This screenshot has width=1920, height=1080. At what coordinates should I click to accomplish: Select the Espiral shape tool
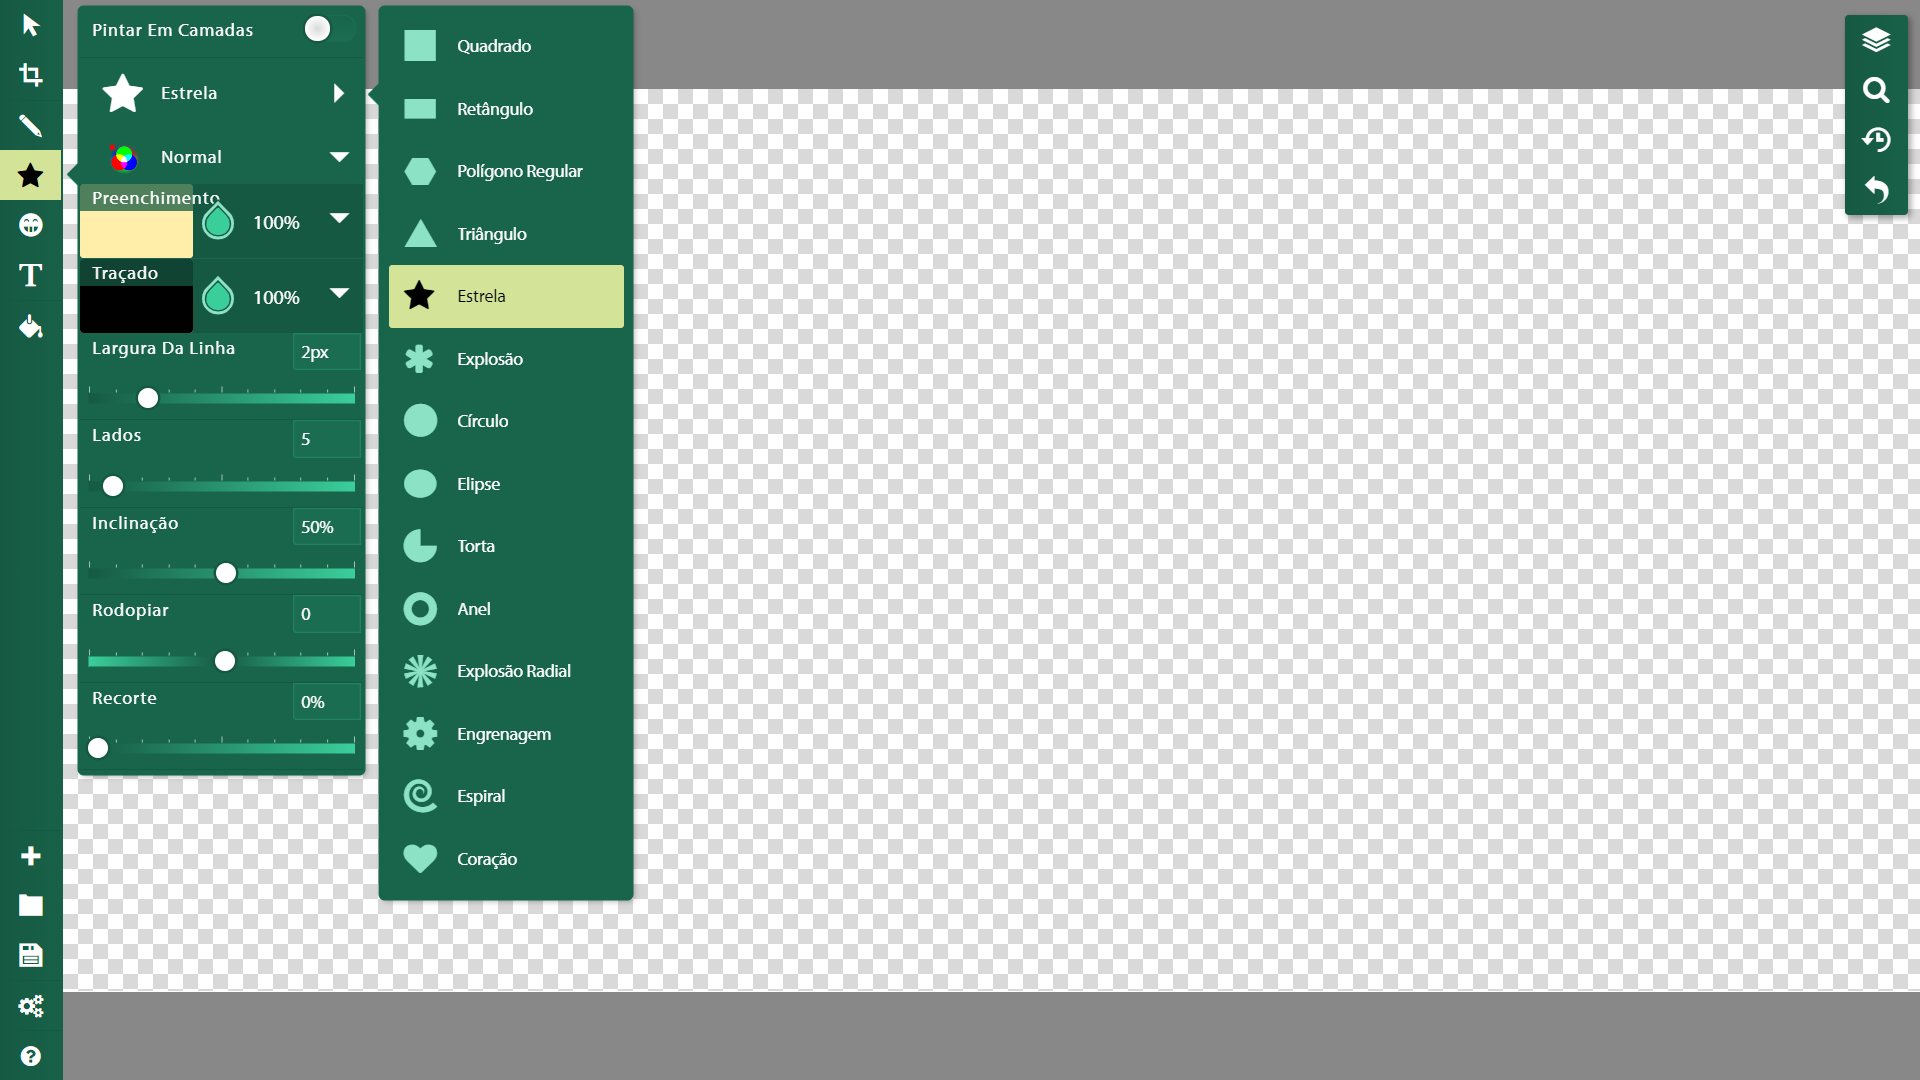[x=505, y=795]
